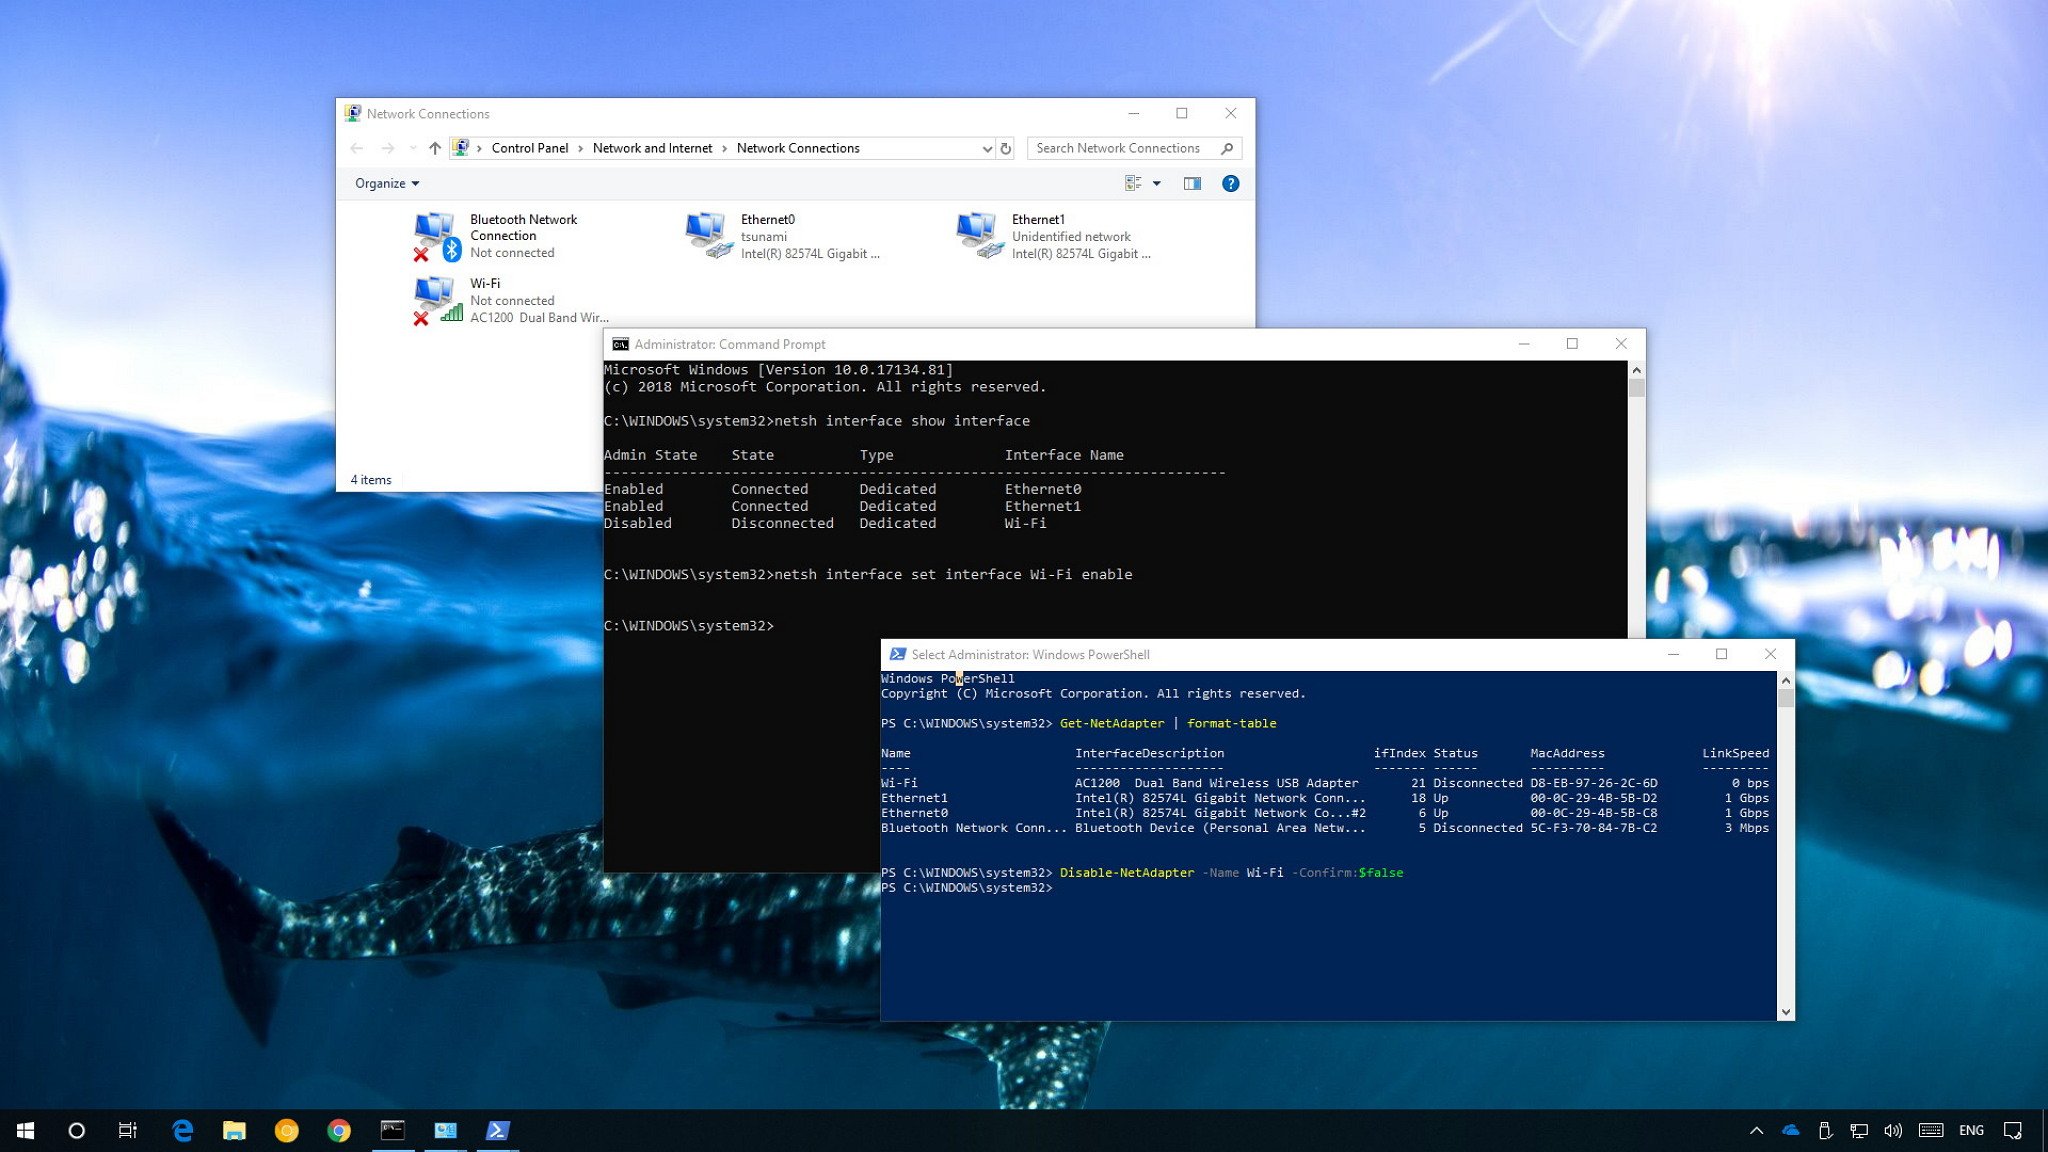The height and width of the screenshot is (1152, 2048).
Task: Click 'Unidentified network' under Ethernet1
Action: point(1071,237)
